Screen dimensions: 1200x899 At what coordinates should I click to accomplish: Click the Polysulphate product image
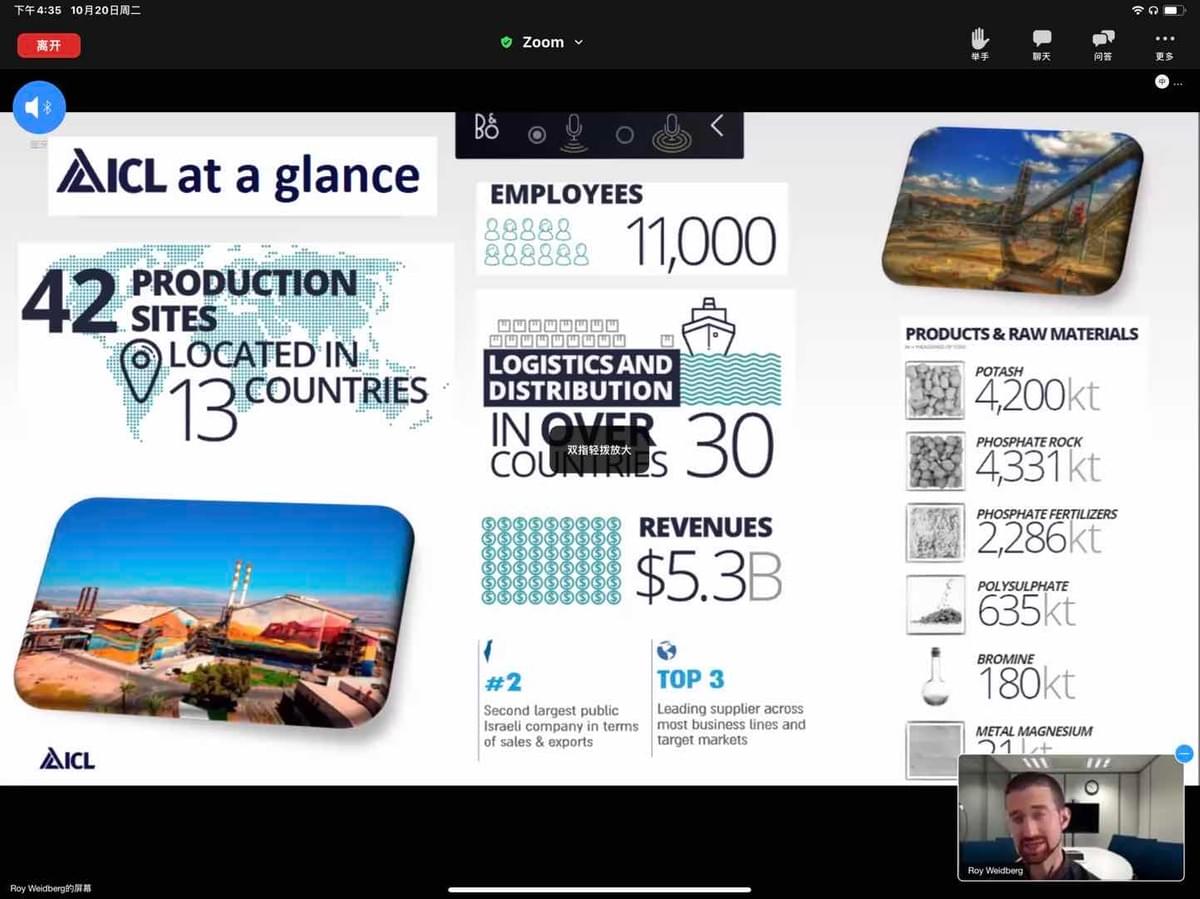(935, 605)
